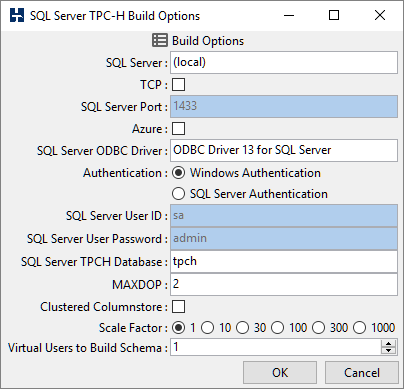Click the SQL Server User ID field
404x389 pixels.
(x=284, y=216)
